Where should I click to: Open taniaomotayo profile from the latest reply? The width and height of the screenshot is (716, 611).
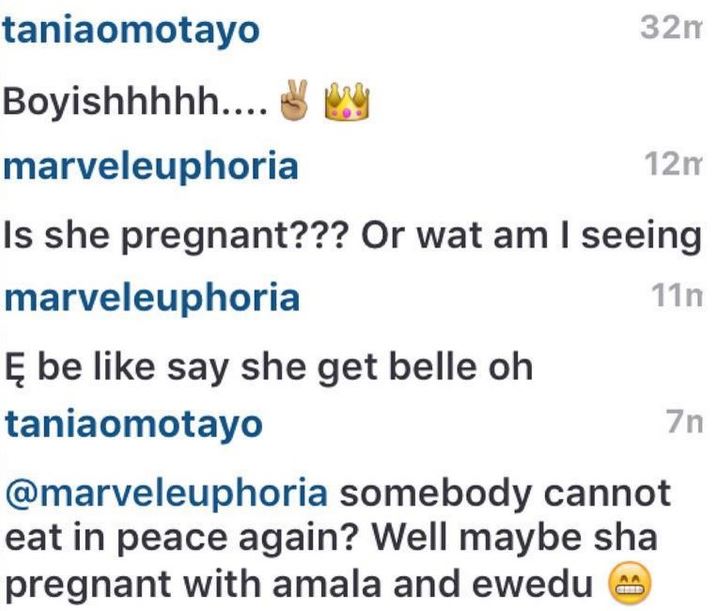[x=133, y=425]
